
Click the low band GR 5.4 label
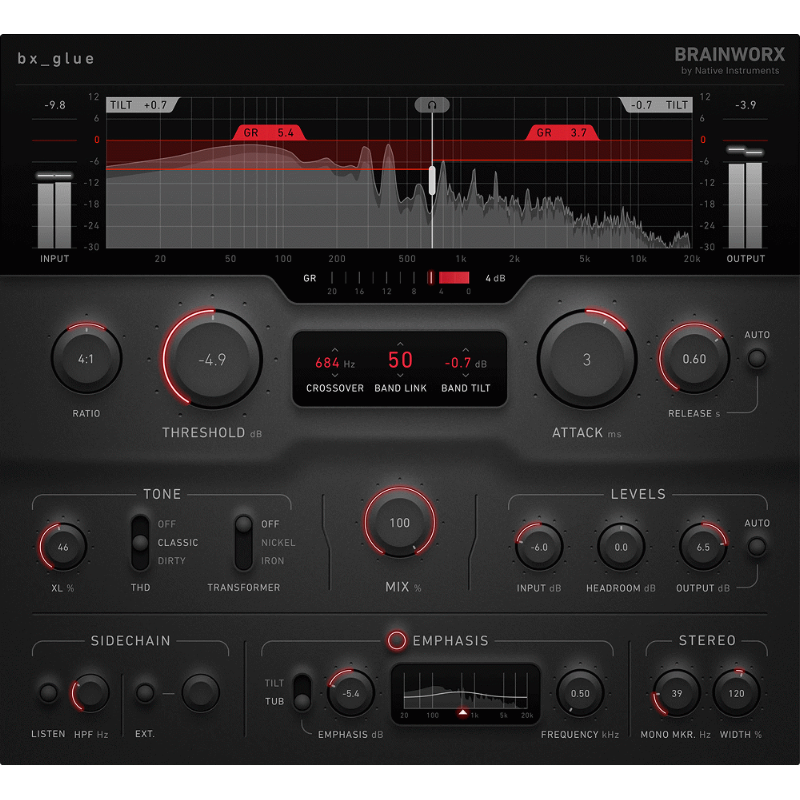coord(269,133)
